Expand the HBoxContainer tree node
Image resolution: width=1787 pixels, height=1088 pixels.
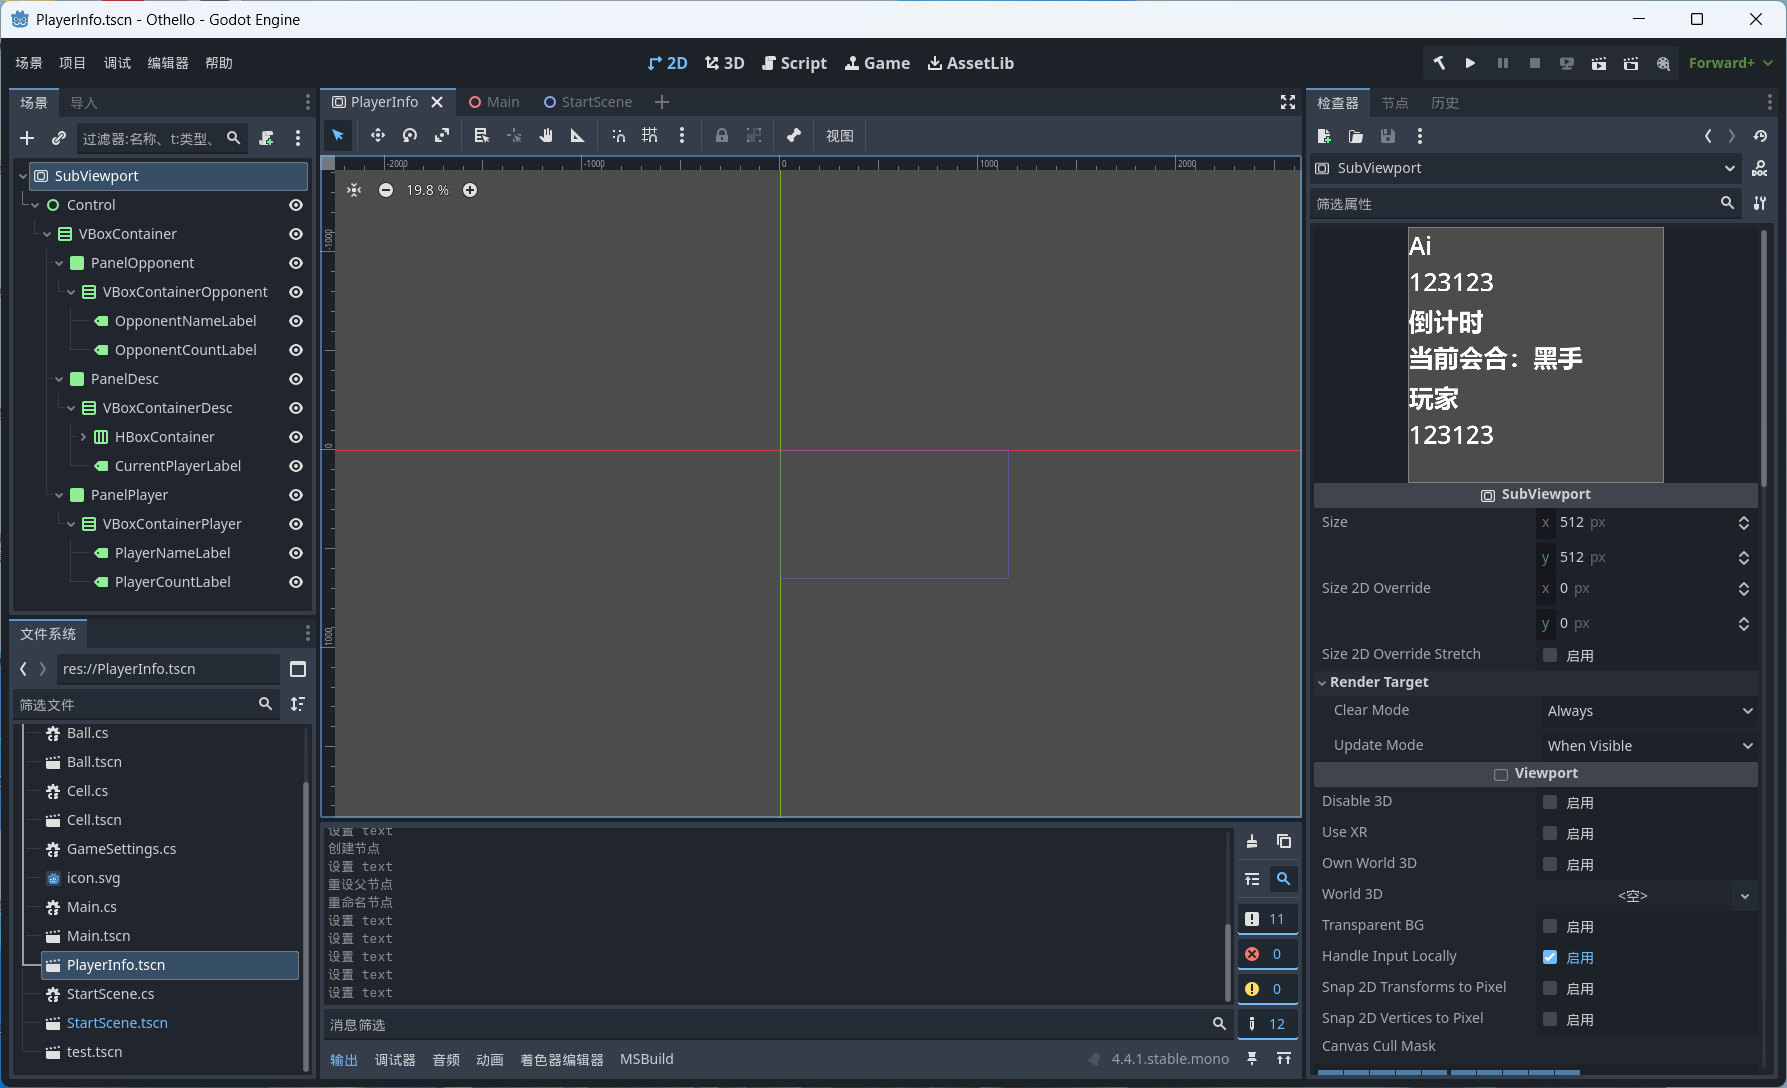coord(84,437)
